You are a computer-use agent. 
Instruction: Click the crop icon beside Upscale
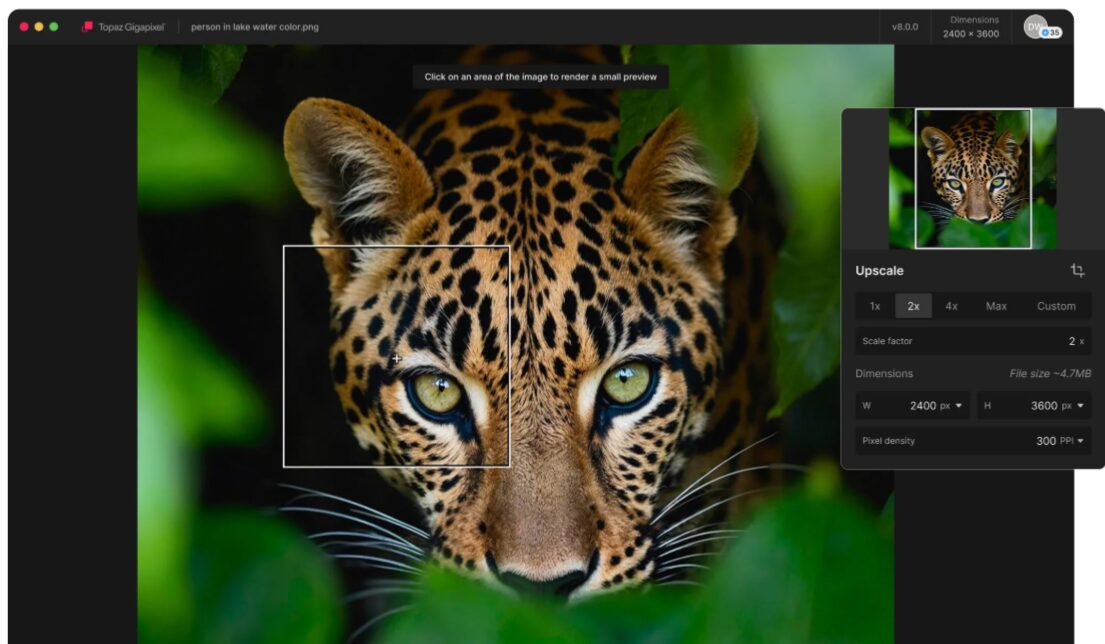[x=1077, y=270]
